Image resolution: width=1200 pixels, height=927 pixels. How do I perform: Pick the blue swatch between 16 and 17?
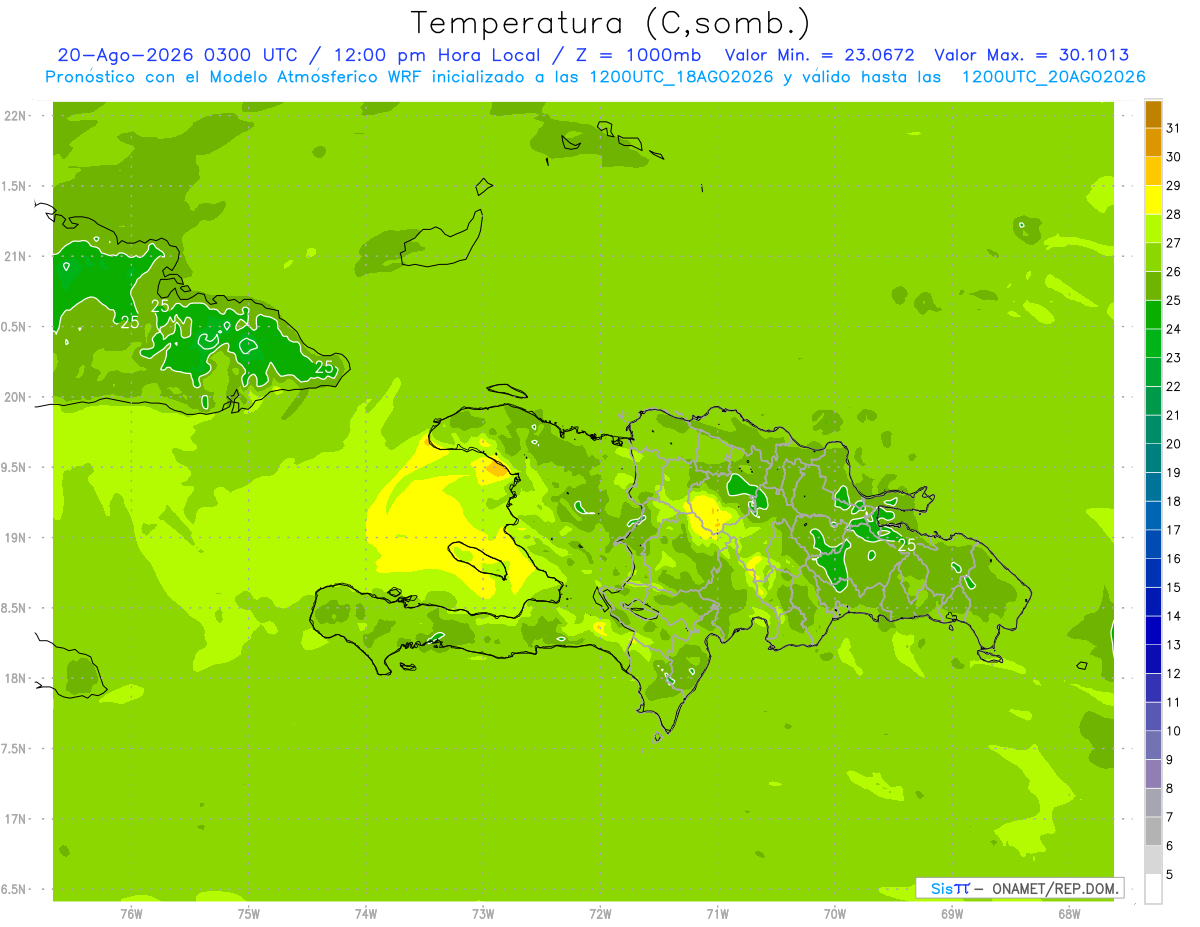1153,544
